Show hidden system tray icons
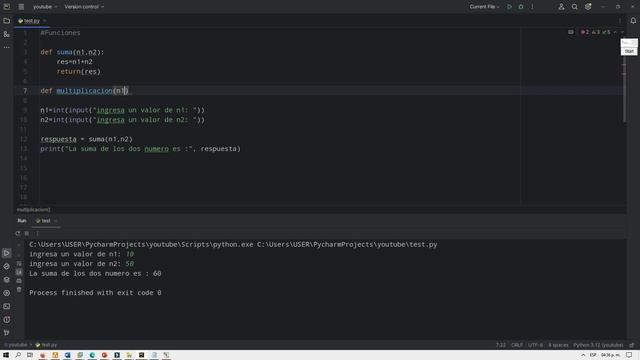The image size is (640, 360). [x=583, y=355]
